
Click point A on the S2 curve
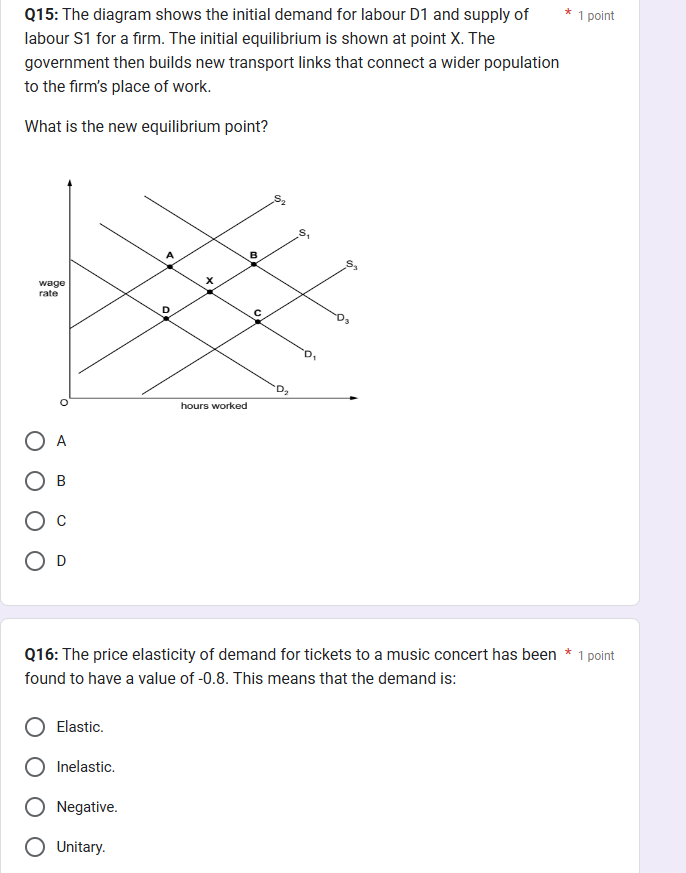(170, 267)
